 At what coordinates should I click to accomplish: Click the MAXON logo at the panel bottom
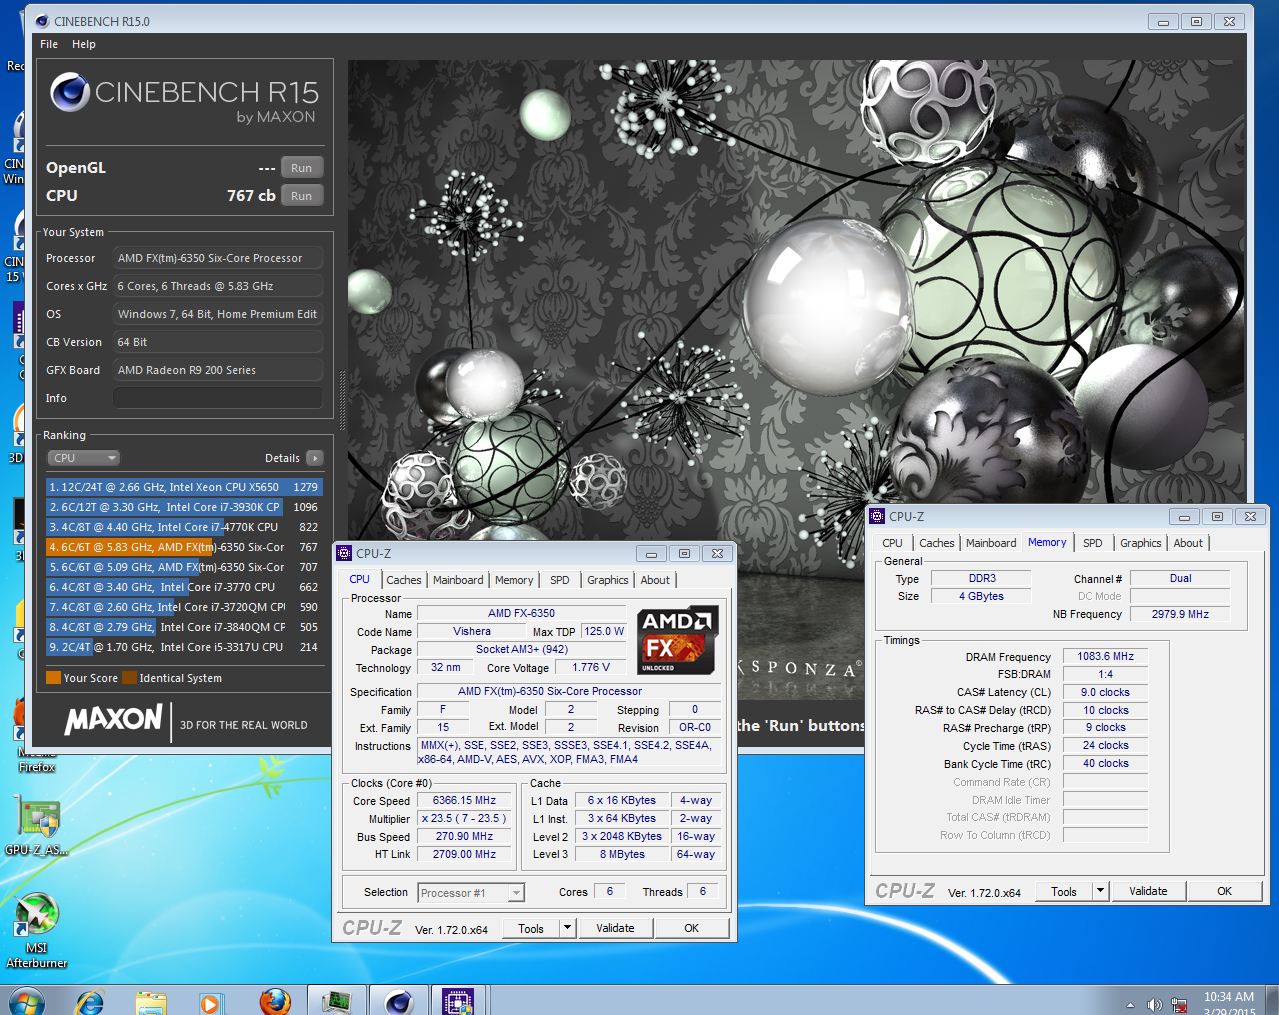(113, 720)
